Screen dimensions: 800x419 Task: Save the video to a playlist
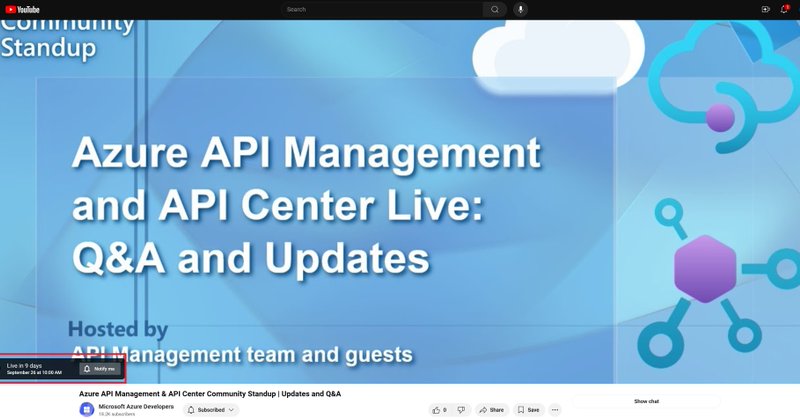coord(529,410)
